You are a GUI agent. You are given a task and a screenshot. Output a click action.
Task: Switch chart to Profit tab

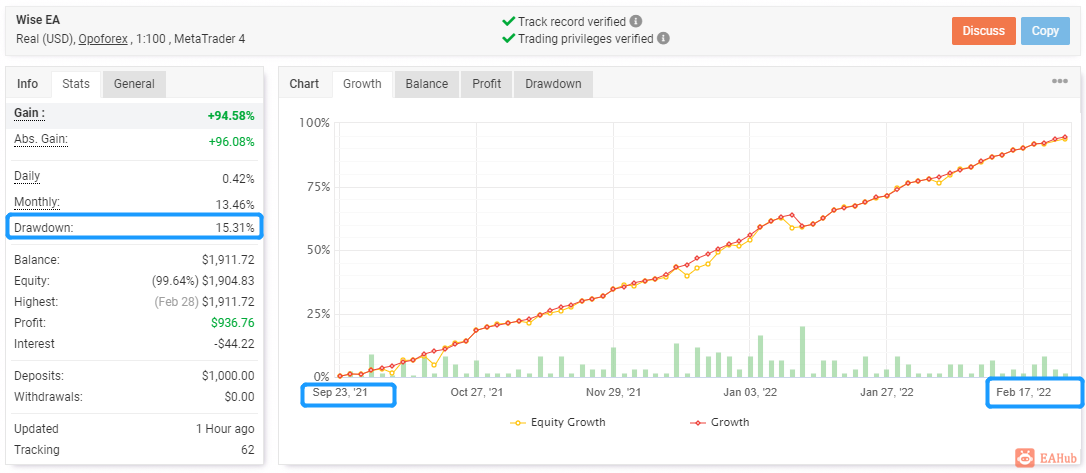[x=487, y=84]
